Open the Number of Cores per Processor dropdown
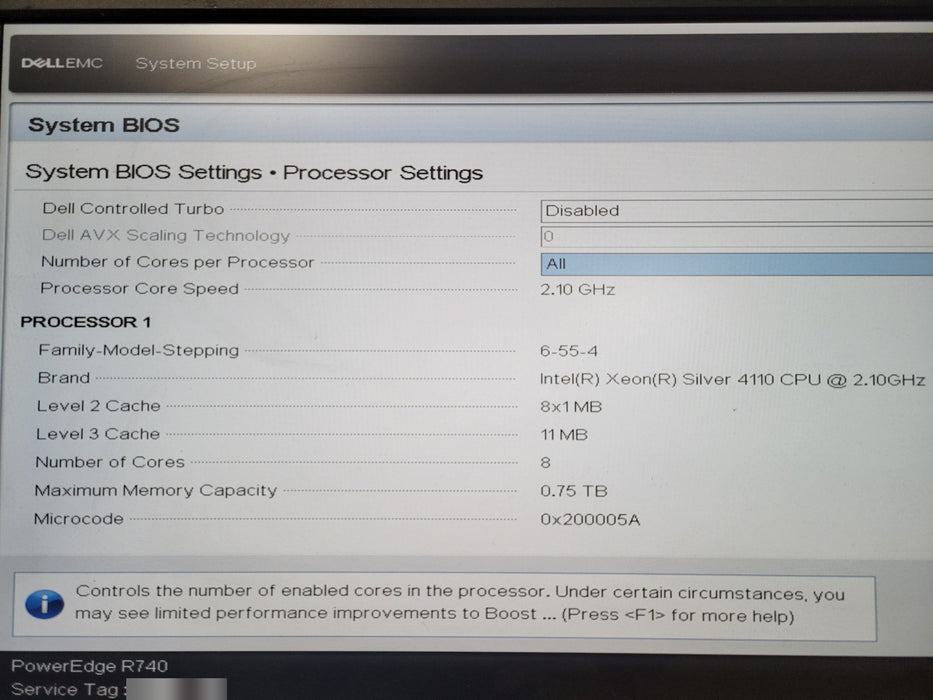 (x=737, y=264)
